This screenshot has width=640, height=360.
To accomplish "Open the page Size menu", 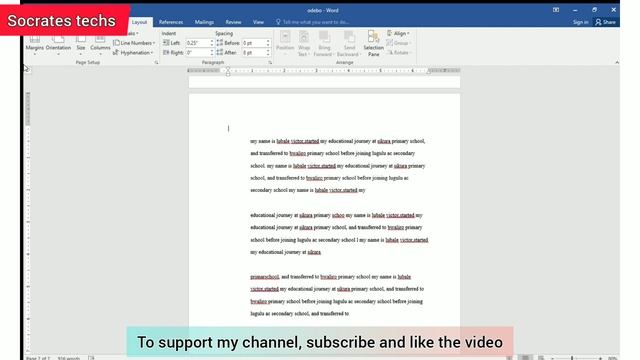I will coord(81,45).
